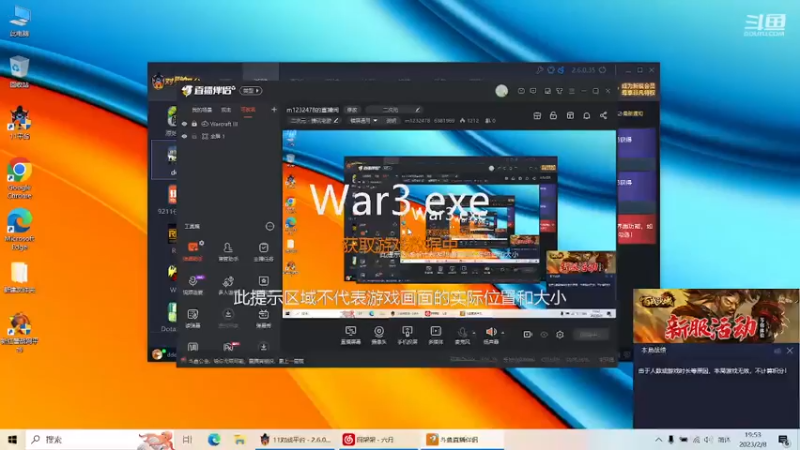Show hidden system tray icons

coord(658,439)
